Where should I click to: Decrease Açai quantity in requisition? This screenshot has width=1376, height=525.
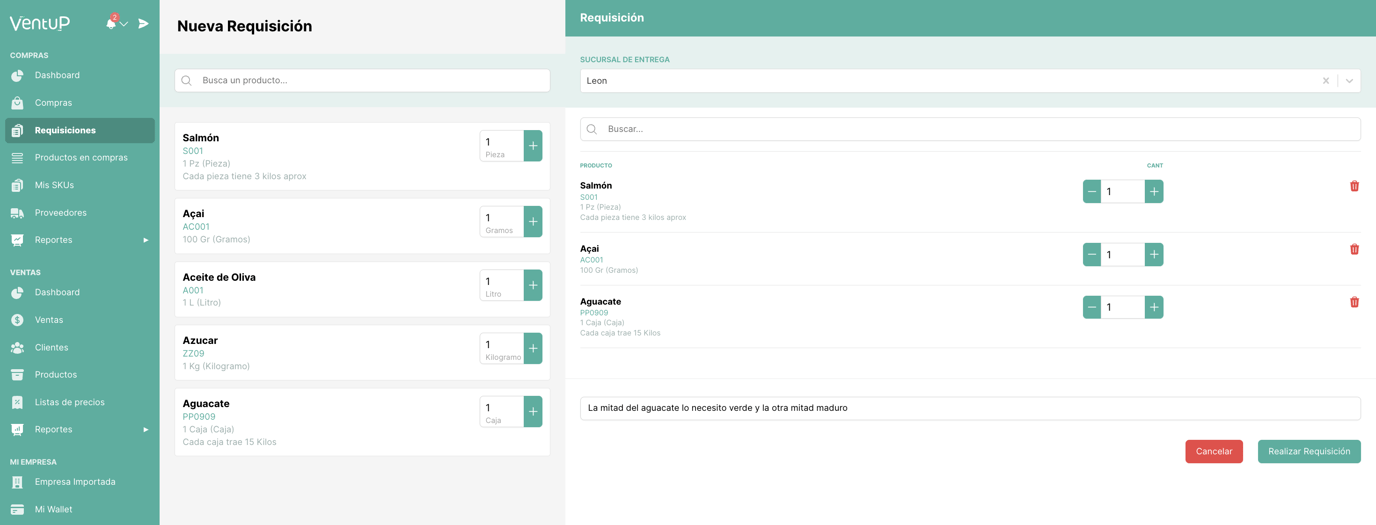(x=1092, y=255)
